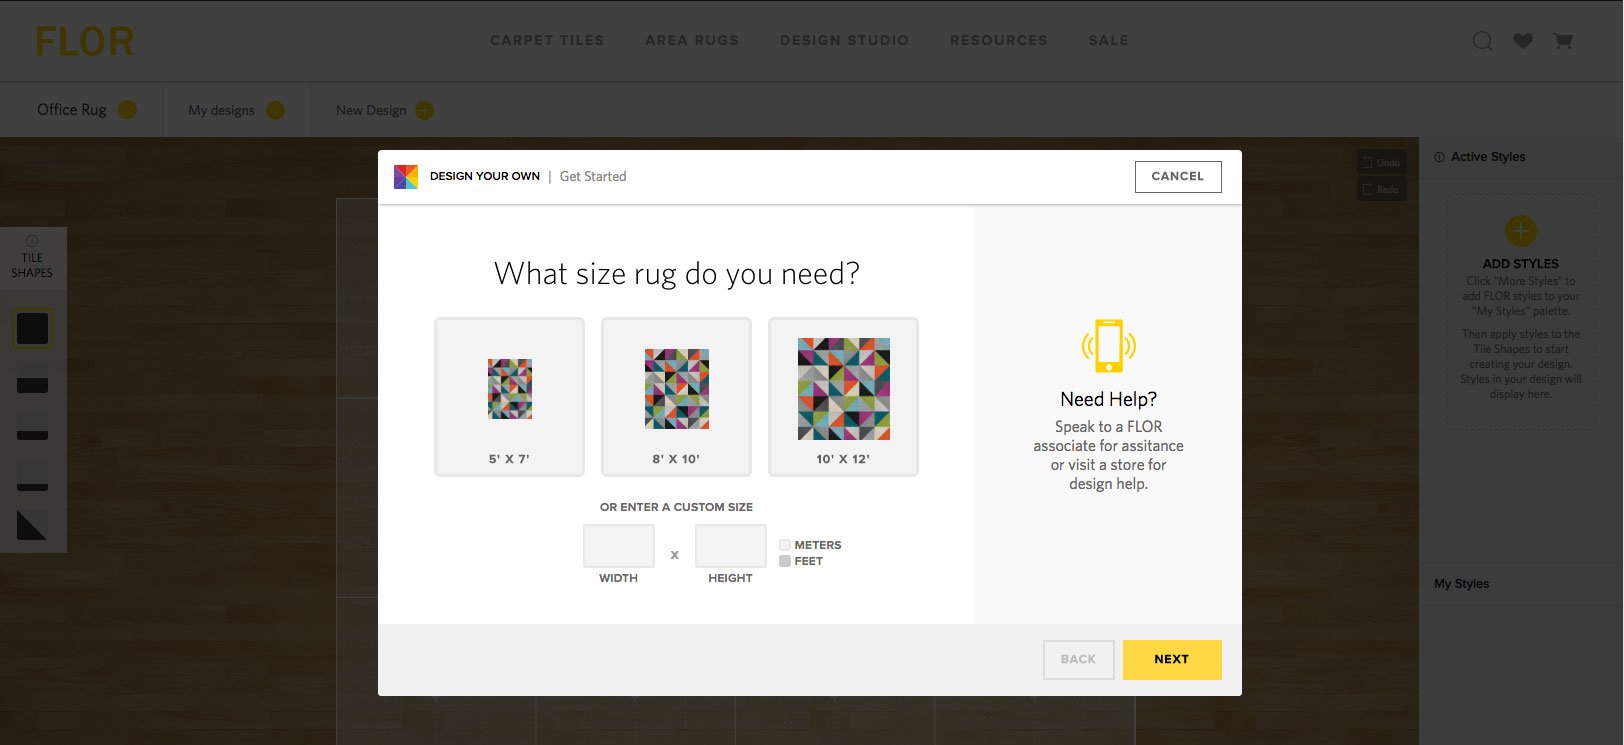Open the search magnifier icon
The image size is (1624, 745).
1483,41
